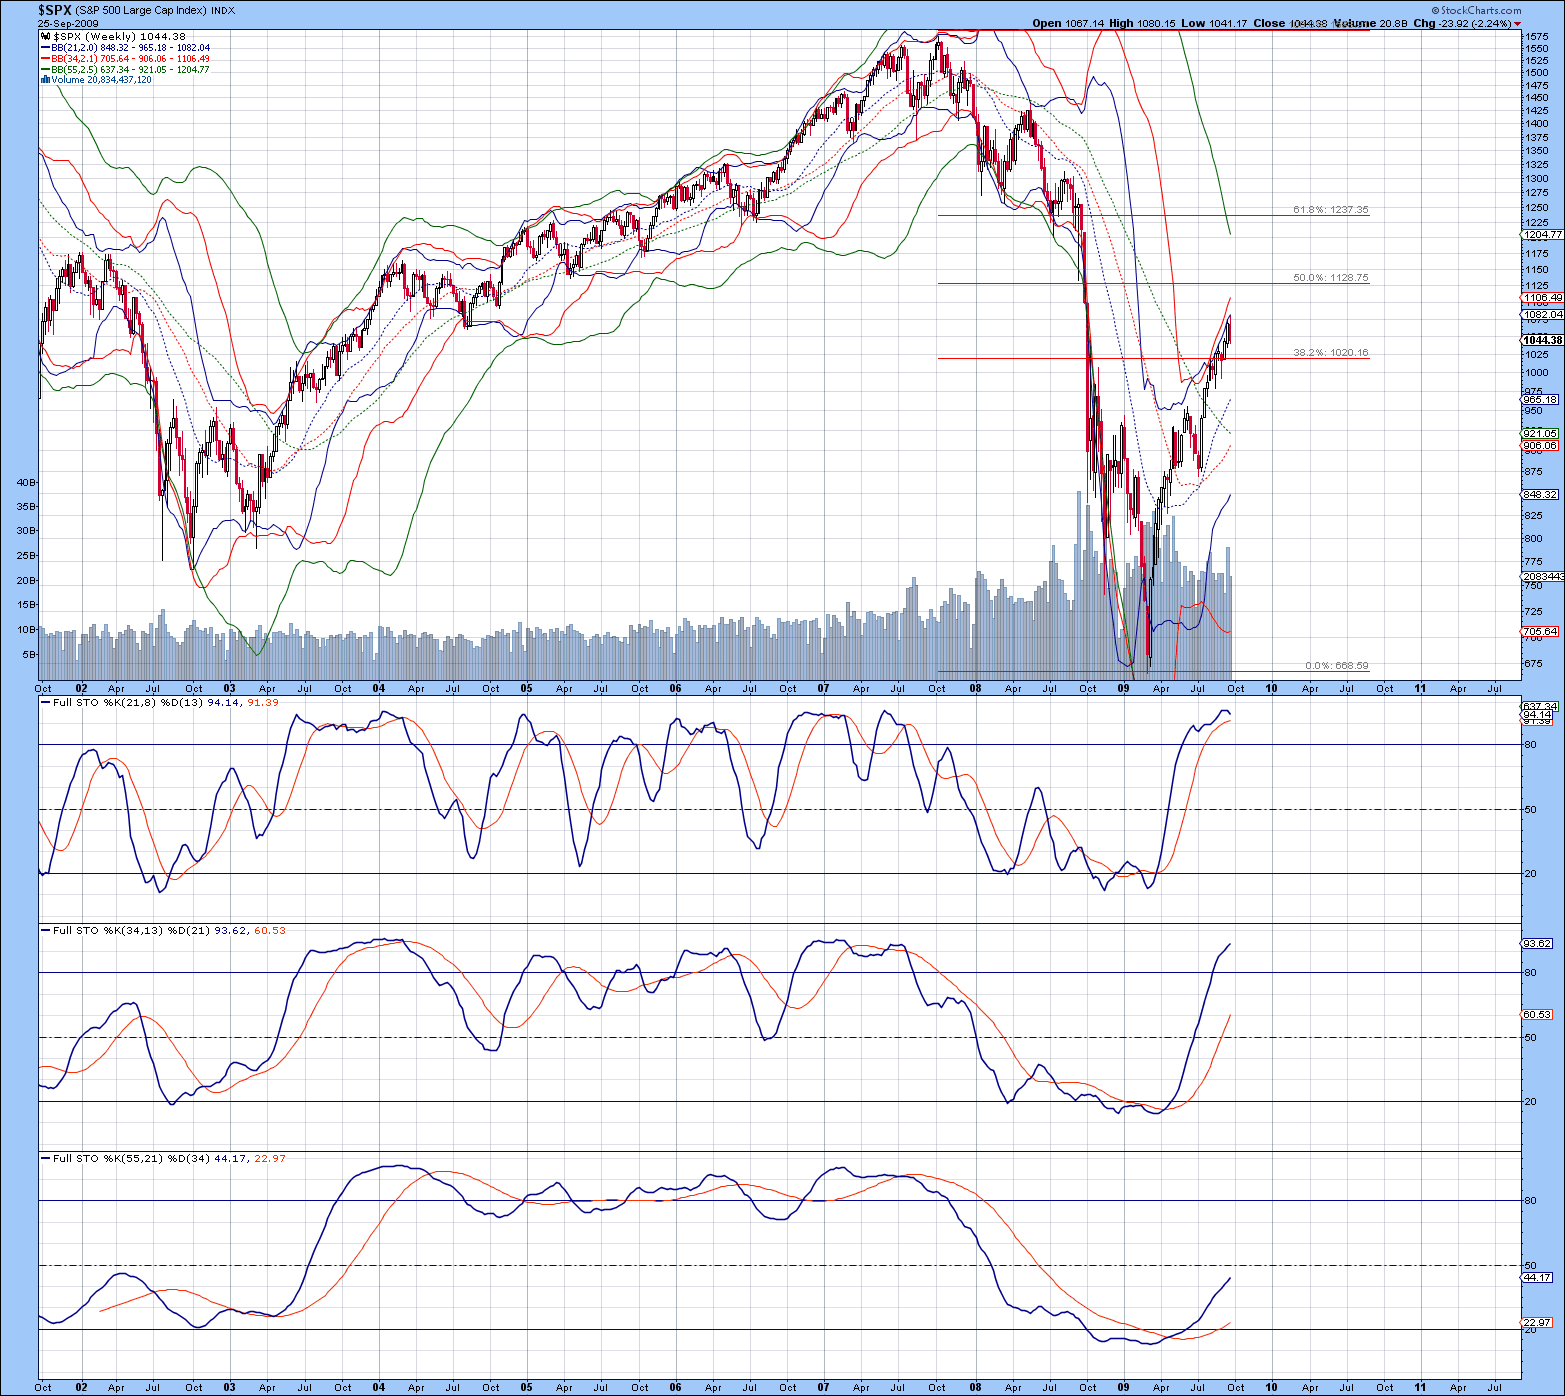The height and width of the screenshot is (1396, 1565).
Task: Click the StockCharts.com copyright link
Action: coord(1480,11)
